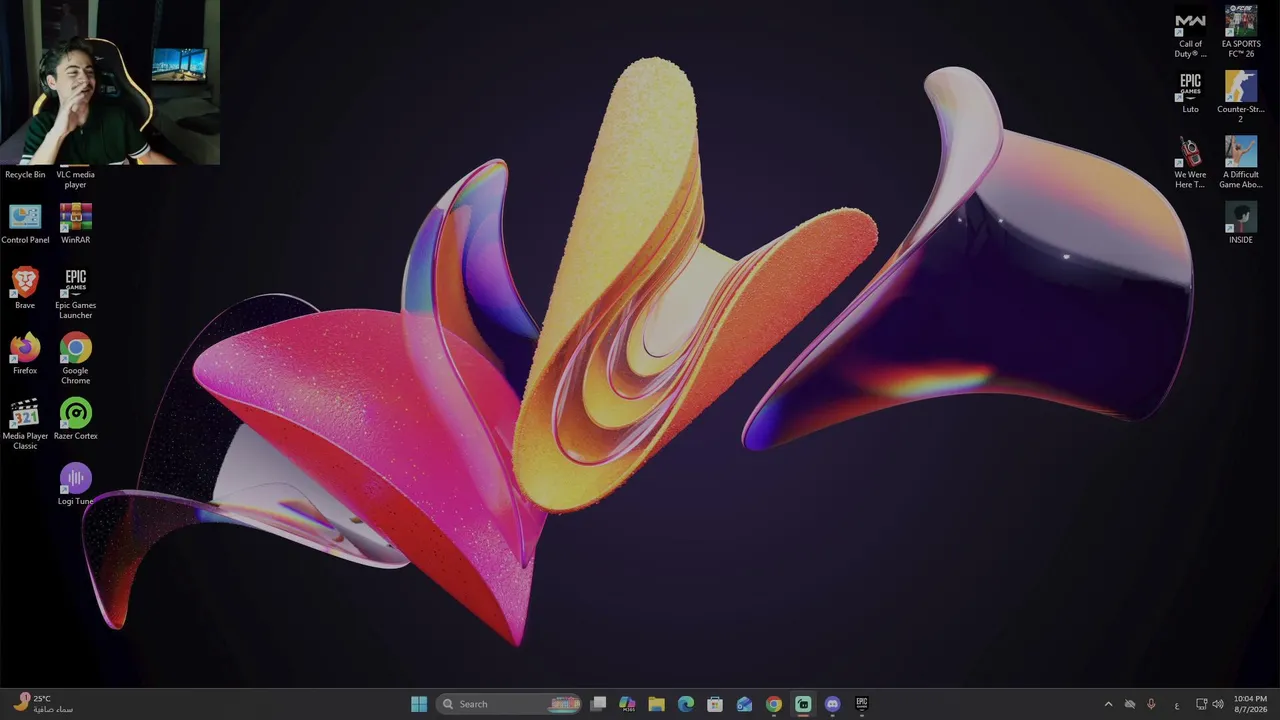Launch Microsoft 365 Copilot from taskbar
This screenshot has height=720, width=1280.
(627, 704)
